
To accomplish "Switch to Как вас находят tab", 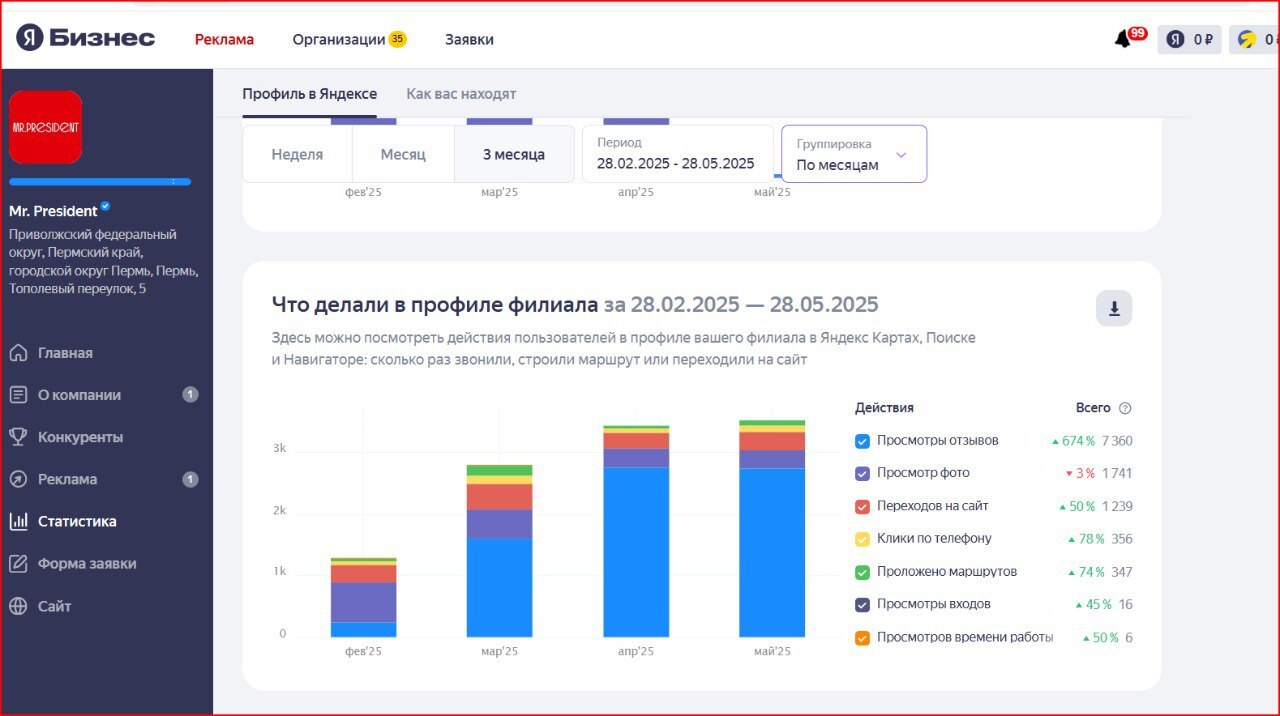I will (x=461, y=94).
